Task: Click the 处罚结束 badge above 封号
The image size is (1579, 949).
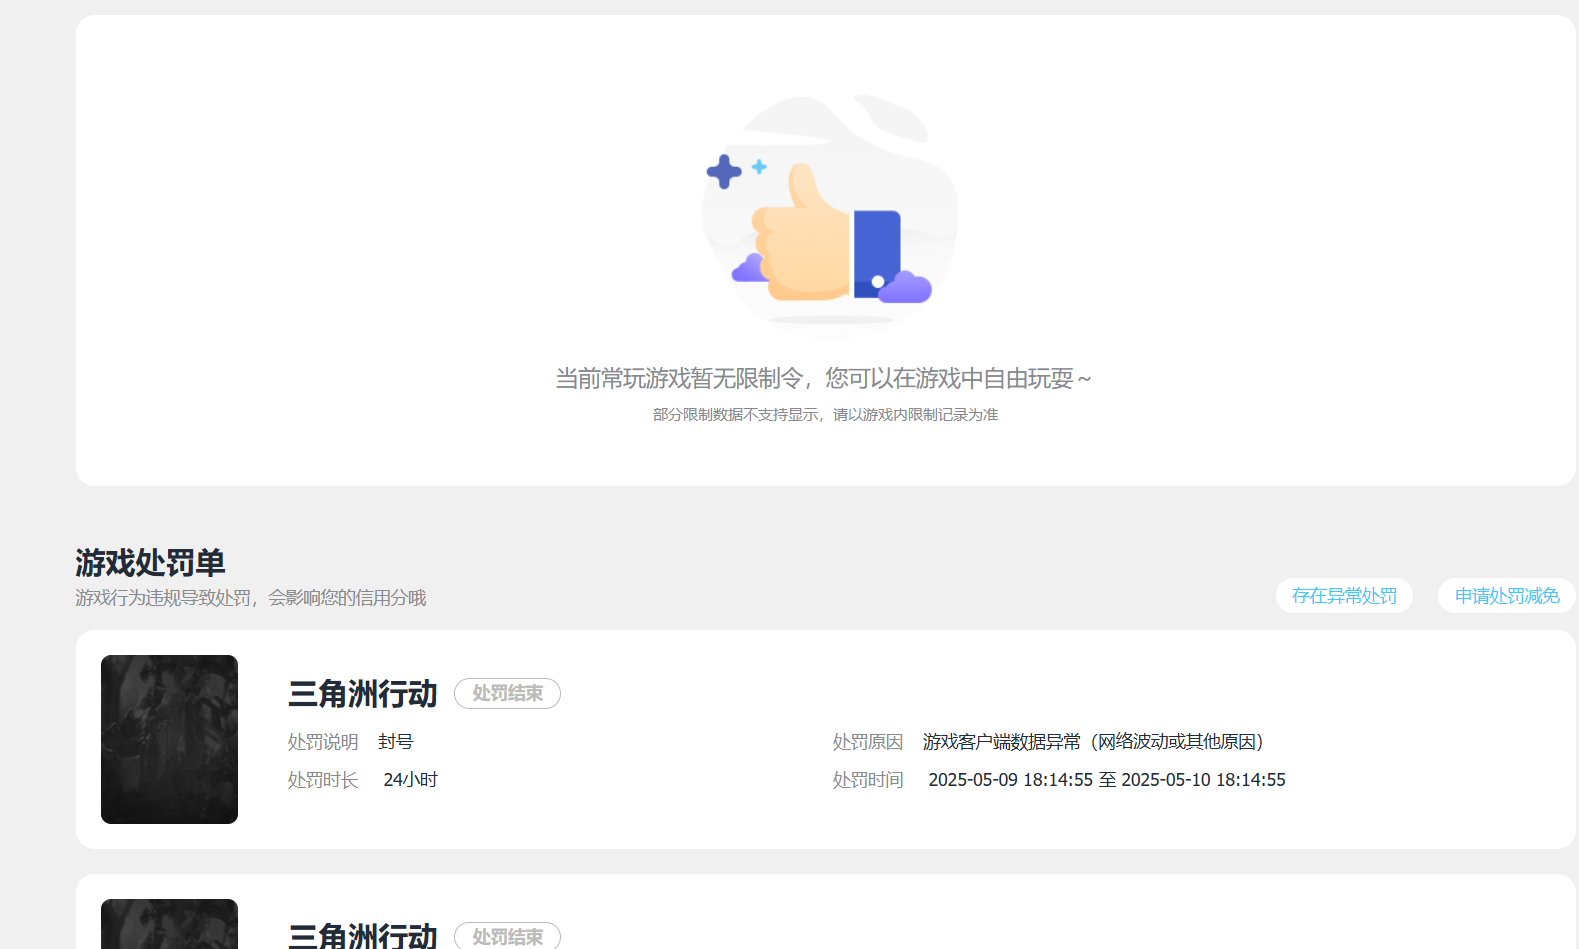Action: [507, 693]
